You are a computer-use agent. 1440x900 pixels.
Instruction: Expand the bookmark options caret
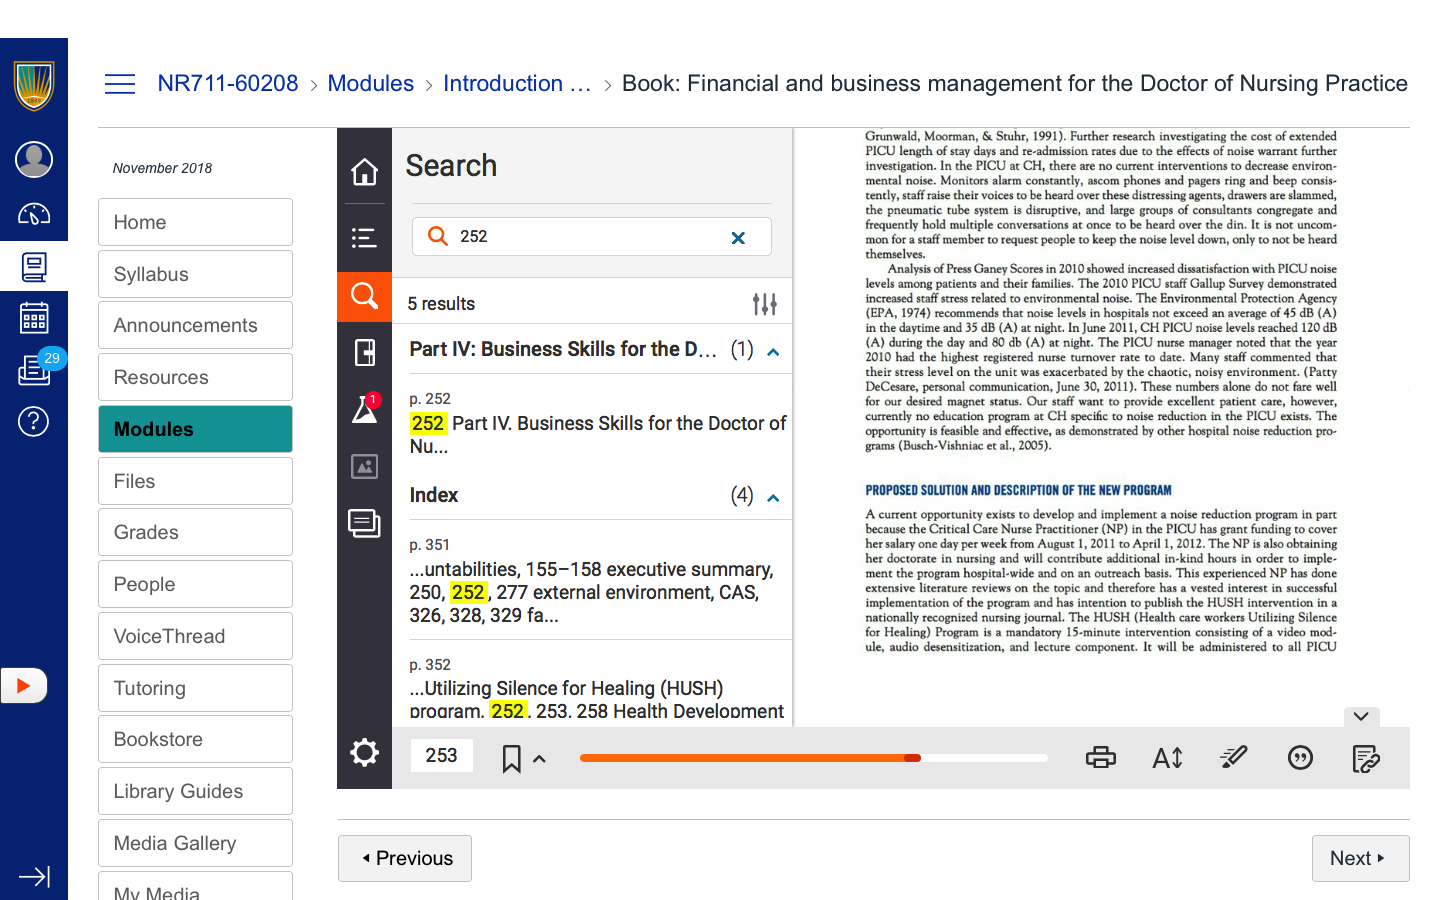point(540,759)
